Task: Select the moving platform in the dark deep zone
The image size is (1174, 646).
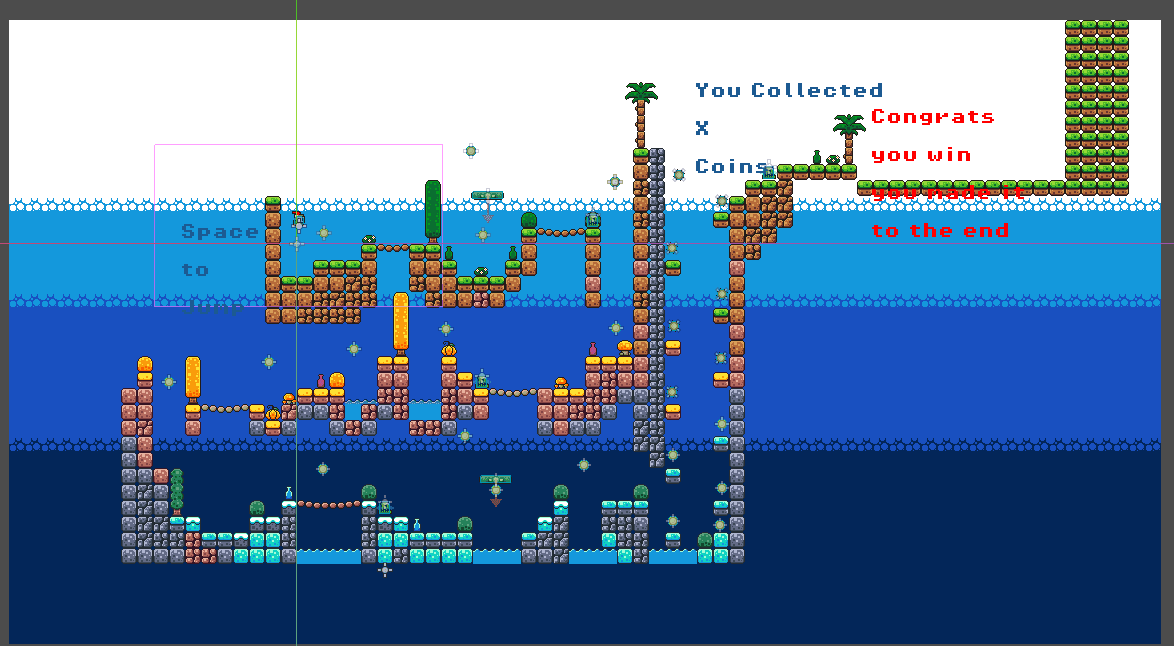Action: 496,479
